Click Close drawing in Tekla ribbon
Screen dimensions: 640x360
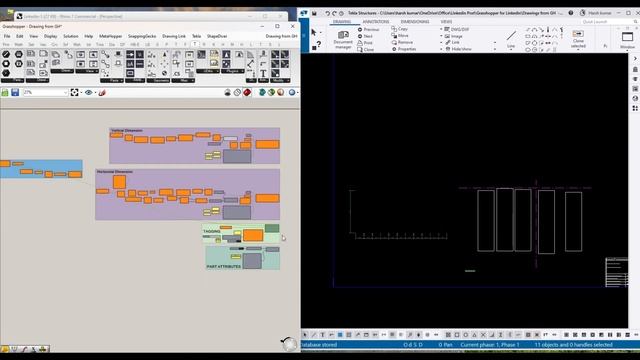(x=365, y=49)
